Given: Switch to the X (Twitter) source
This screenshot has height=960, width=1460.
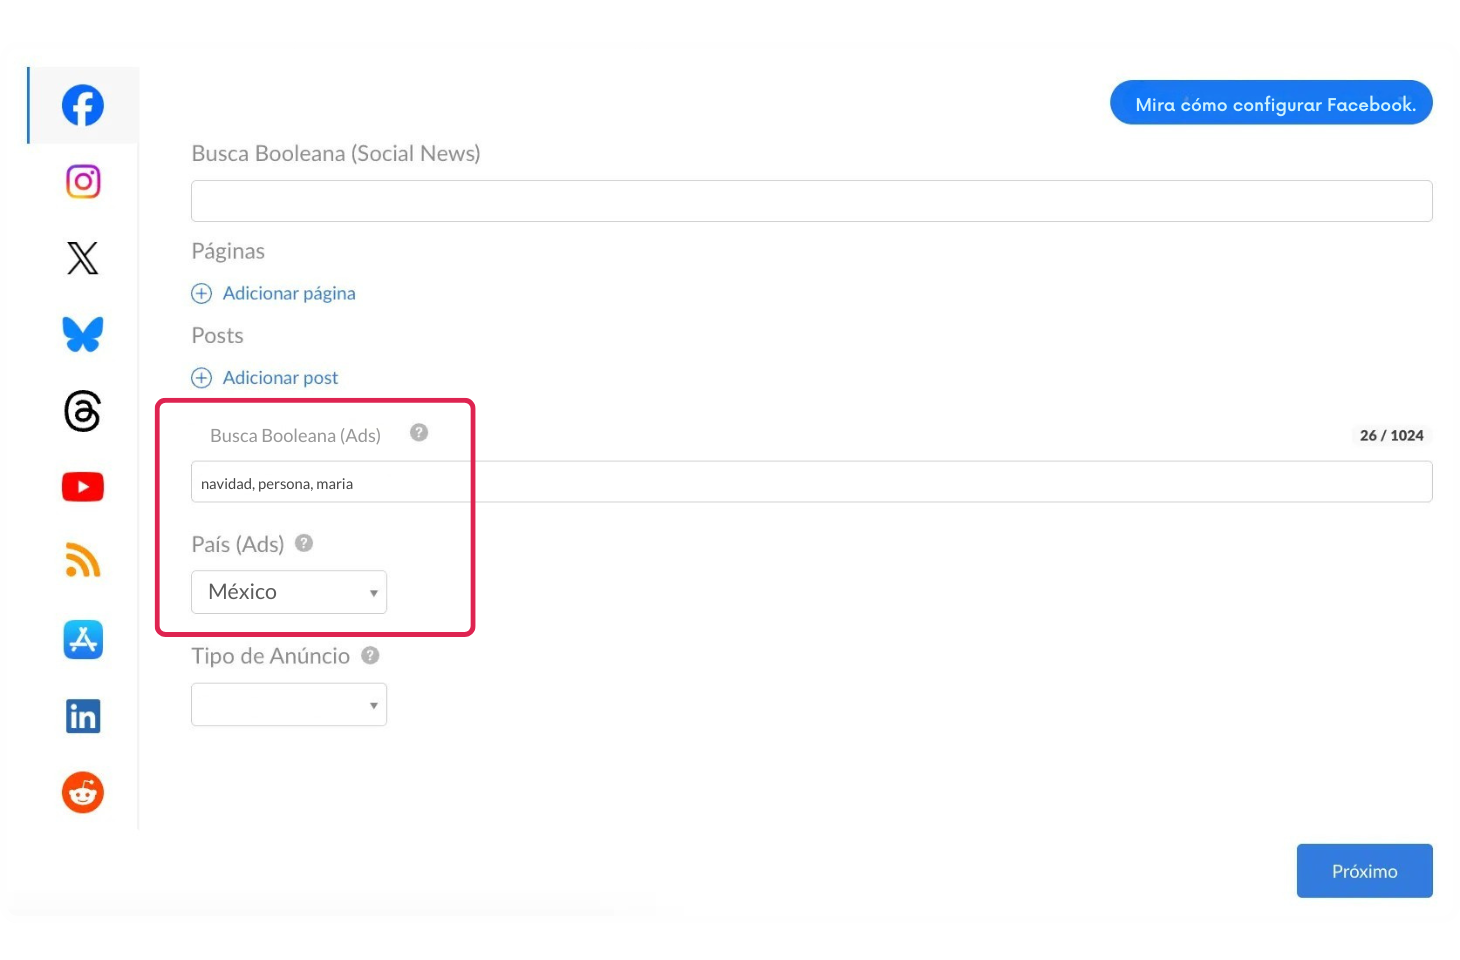Looking at the screenshot, I should (x=83, y=258).
